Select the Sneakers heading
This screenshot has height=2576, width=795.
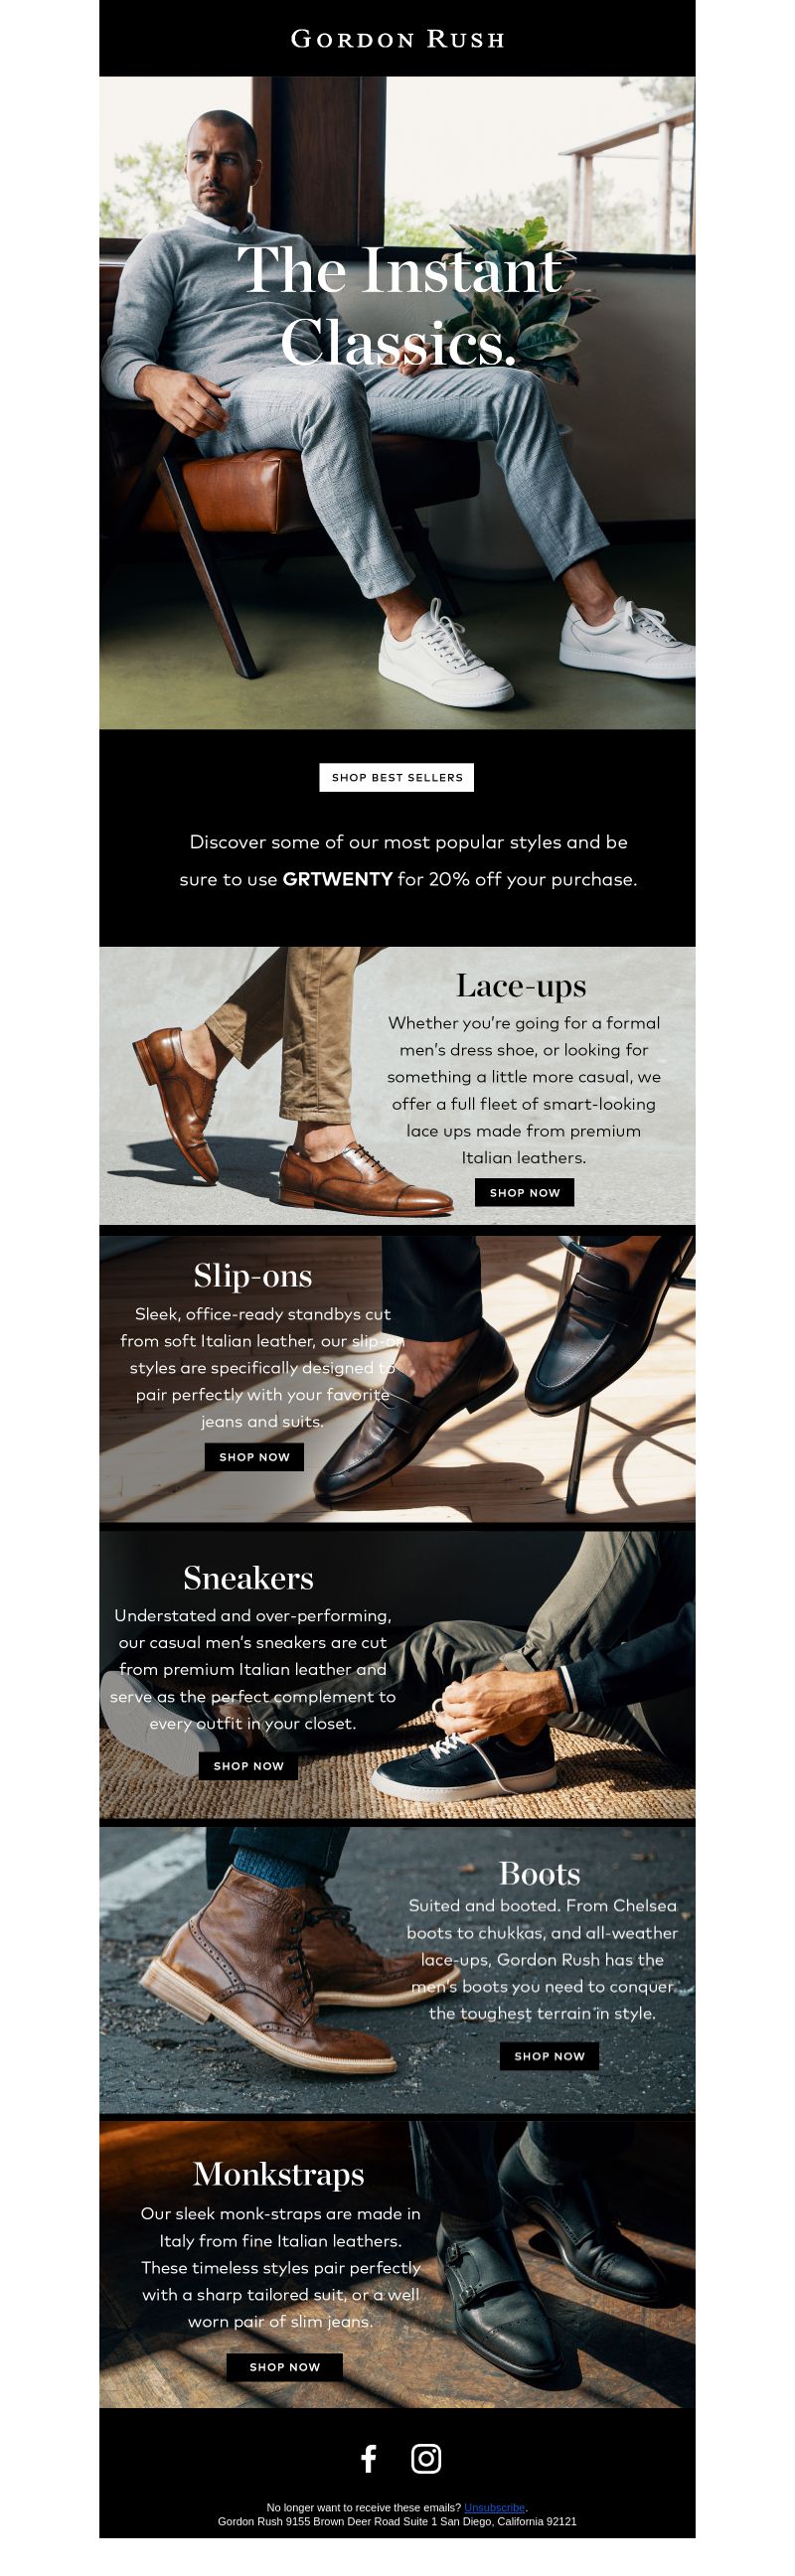point(248,1577)
